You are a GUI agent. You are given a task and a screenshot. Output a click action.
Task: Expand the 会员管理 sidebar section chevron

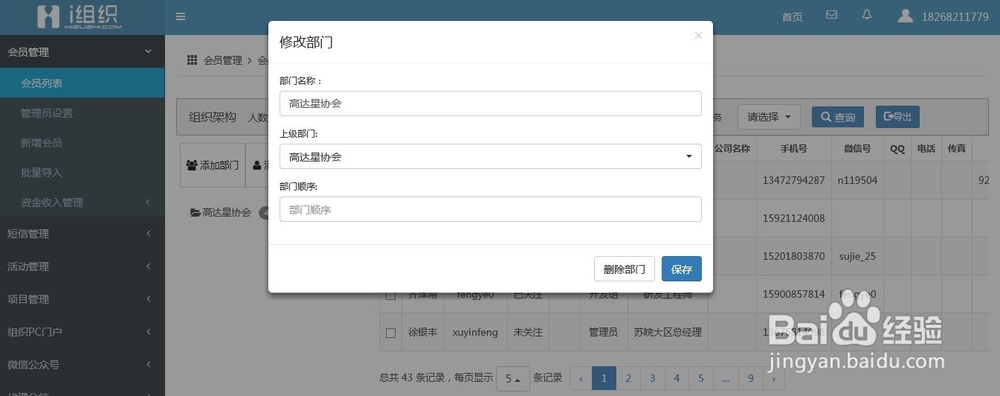tap(148, 52)
